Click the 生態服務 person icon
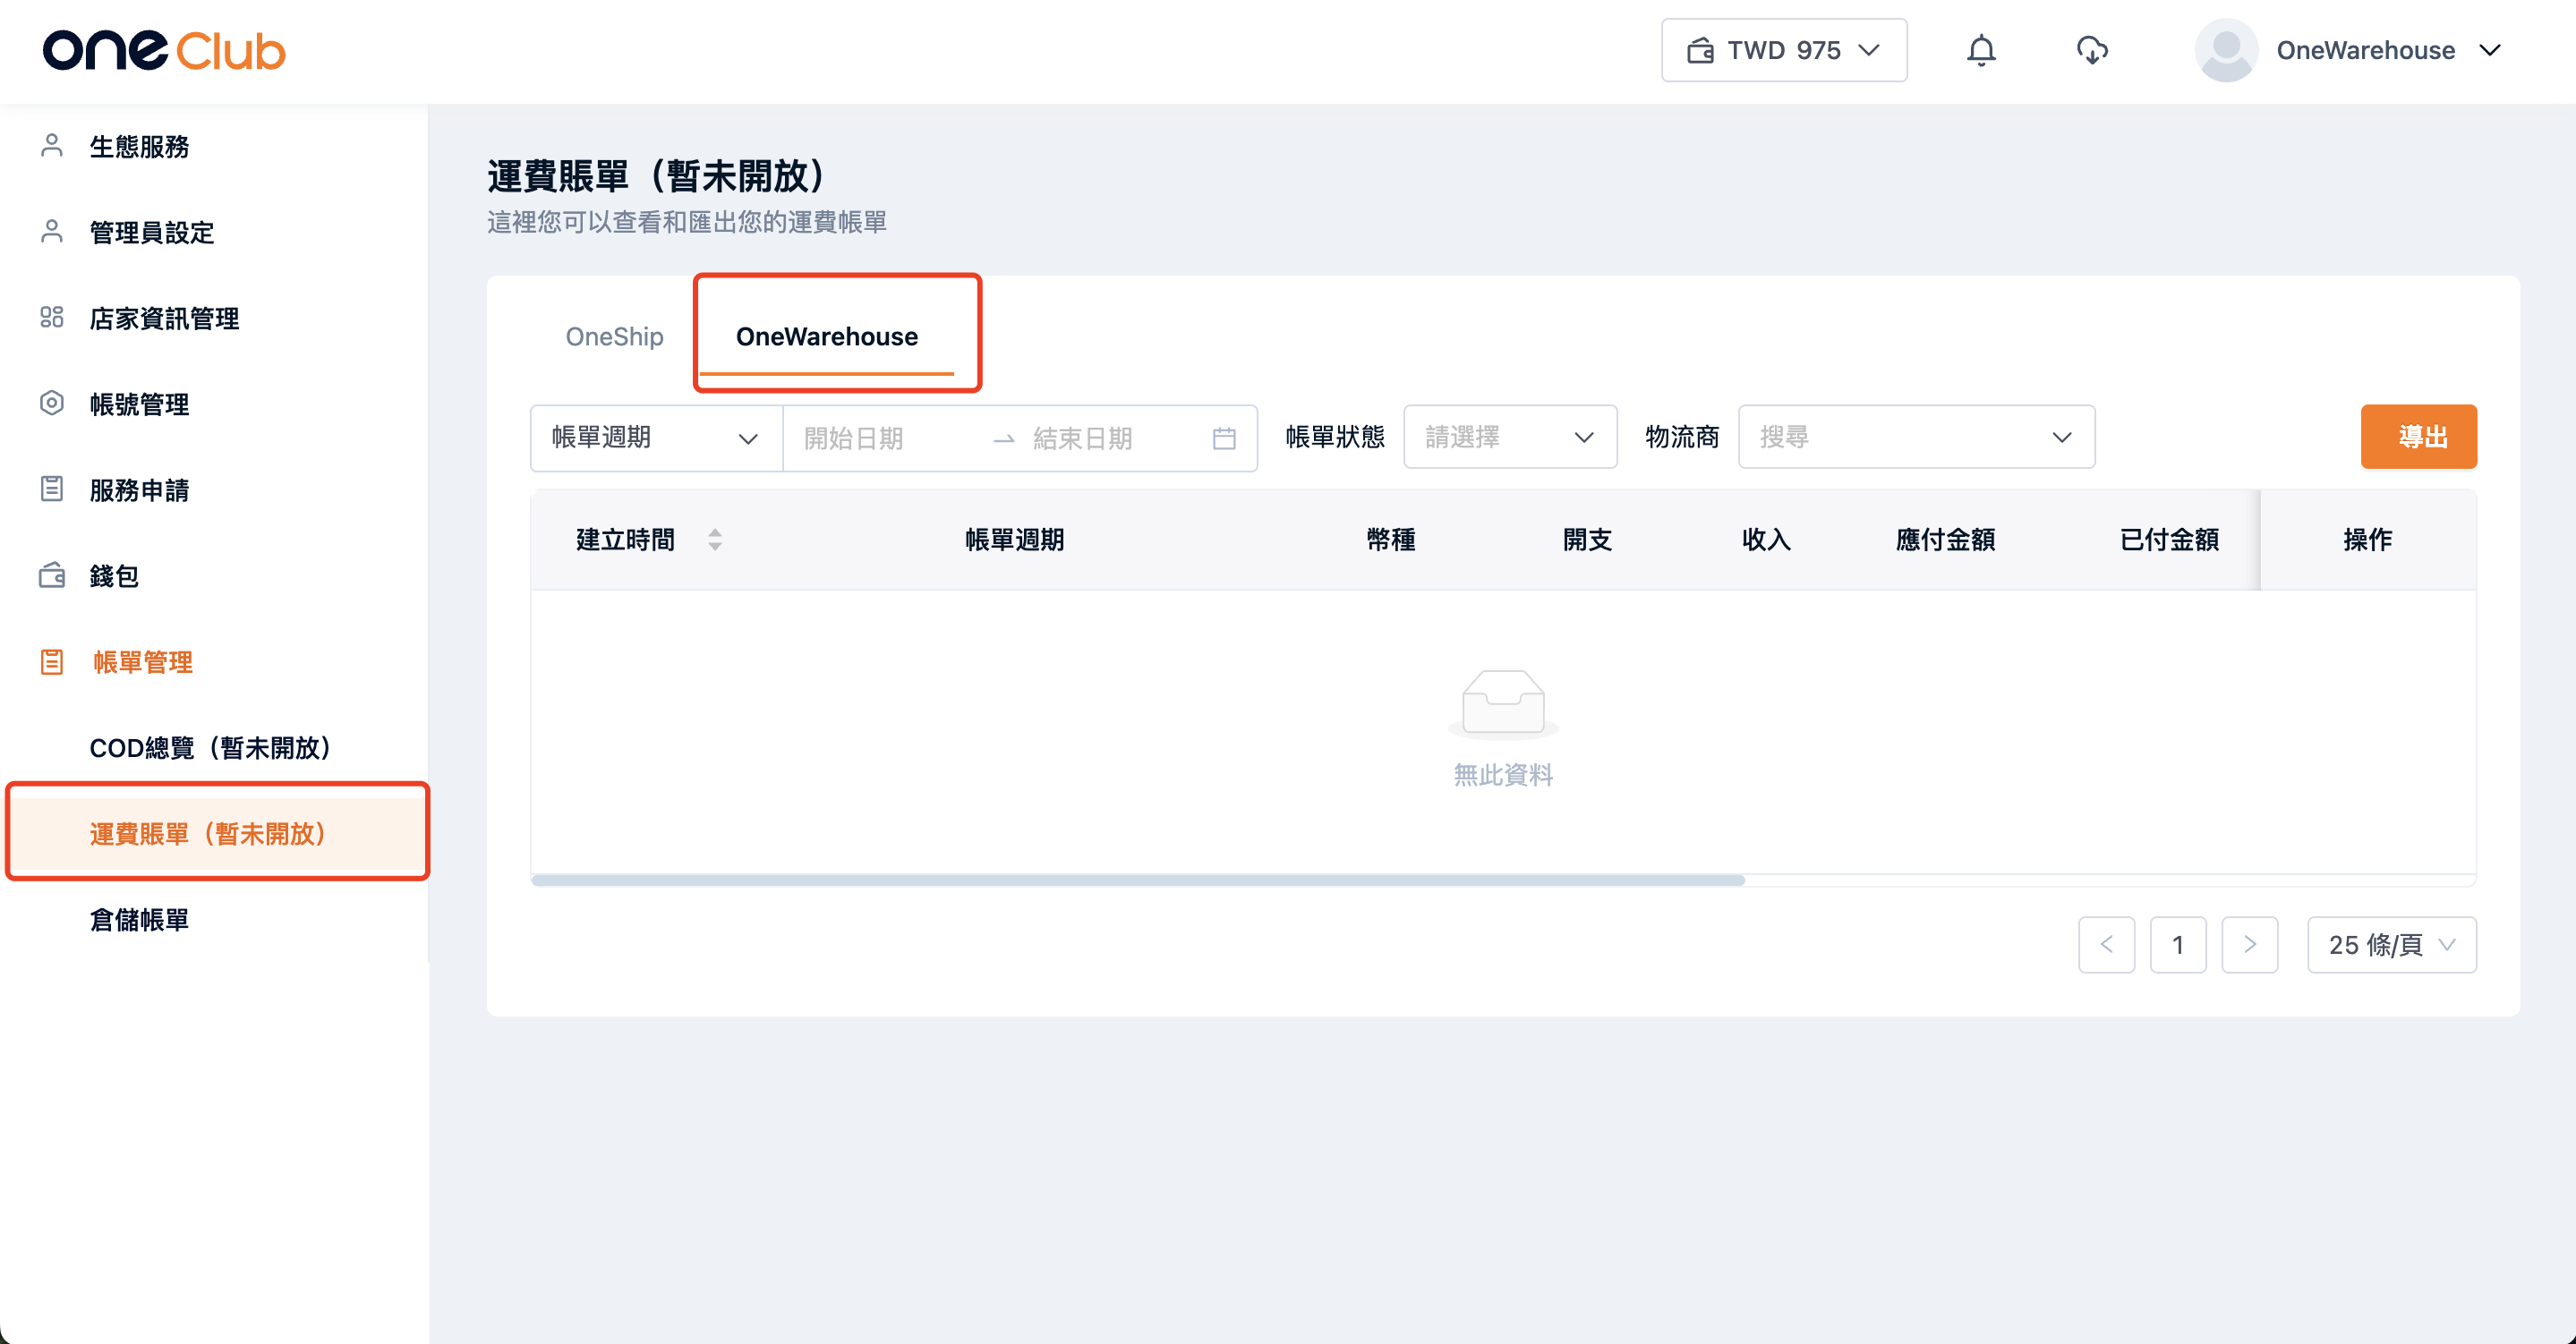Viewport: 2576px width, 1344px height. 52,146
